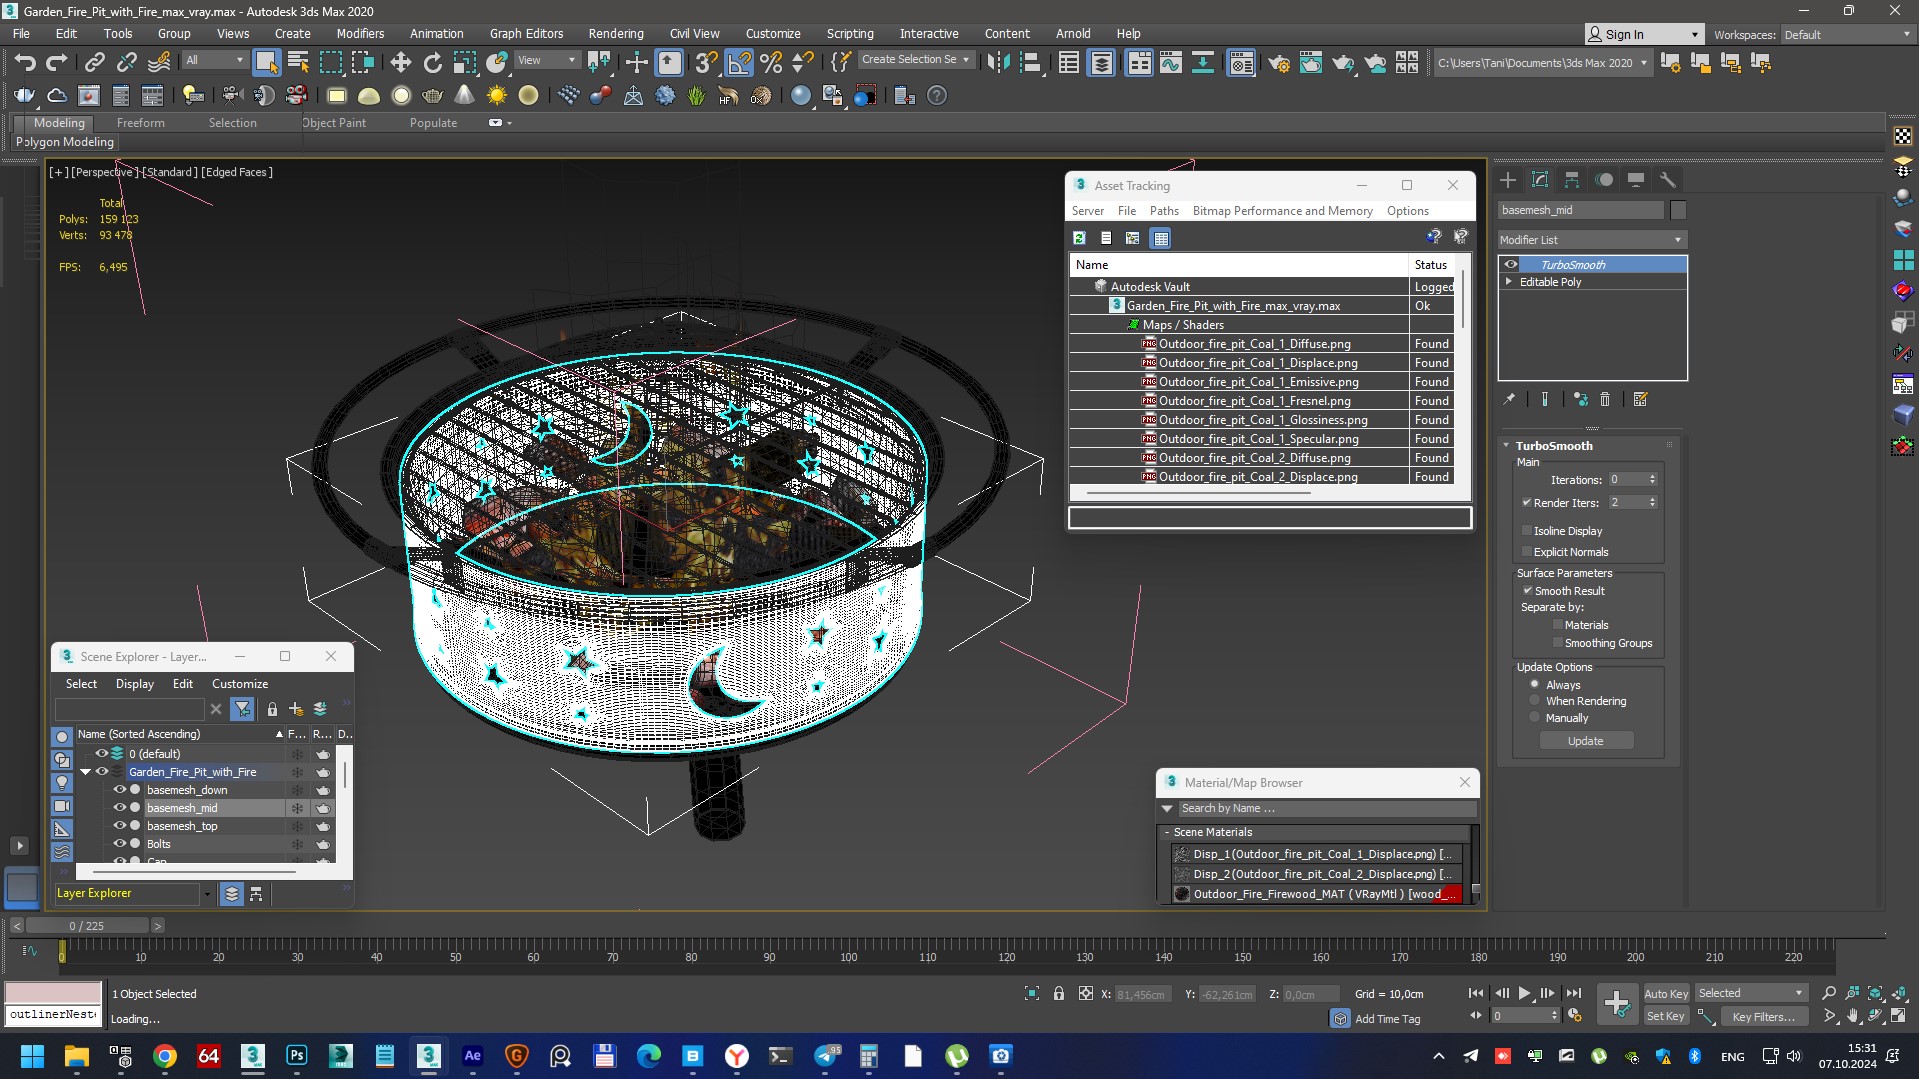Select the Select and Rotate tool
This screenshot has height=1079, width=1919.
coord(432,62)
